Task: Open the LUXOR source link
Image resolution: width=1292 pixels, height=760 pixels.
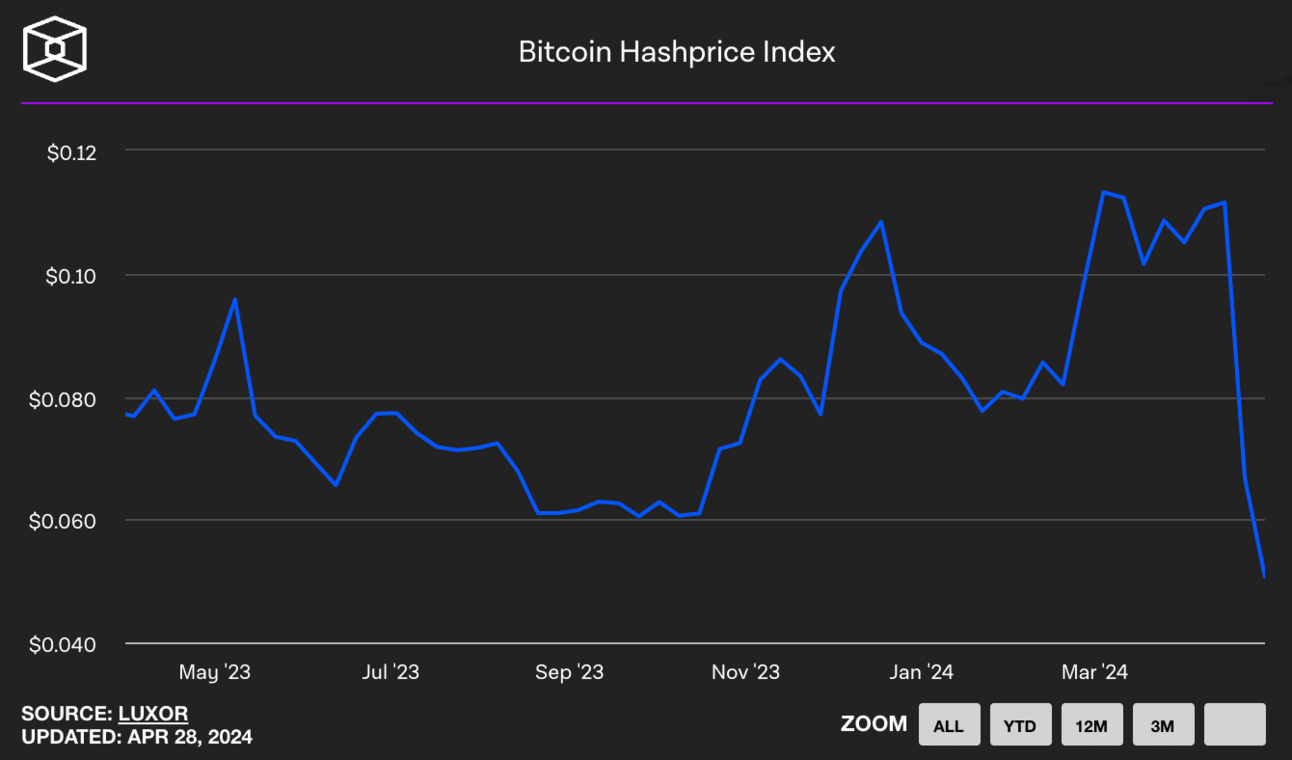Action: (x=152, y=713)
